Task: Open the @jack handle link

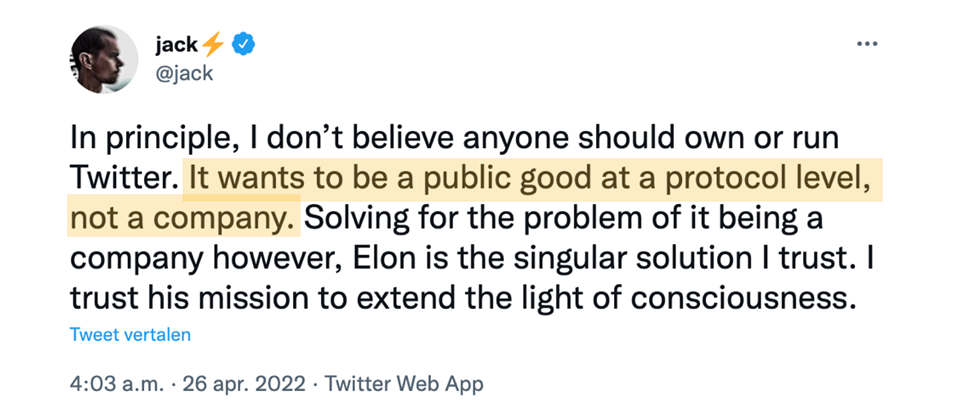Action: [185, 72]
